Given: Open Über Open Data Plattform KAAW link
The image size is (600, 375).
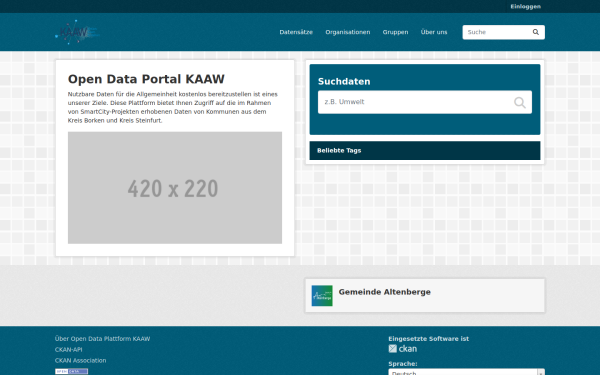Looking at the screenshot, I should pos(103,339).
